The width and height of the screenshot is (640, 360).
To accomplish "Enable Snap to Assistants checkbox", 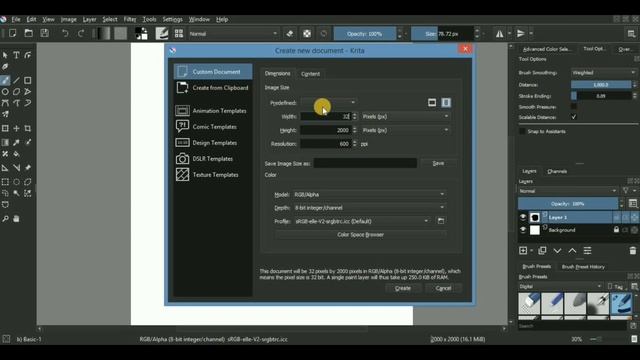I will [522, 131].
